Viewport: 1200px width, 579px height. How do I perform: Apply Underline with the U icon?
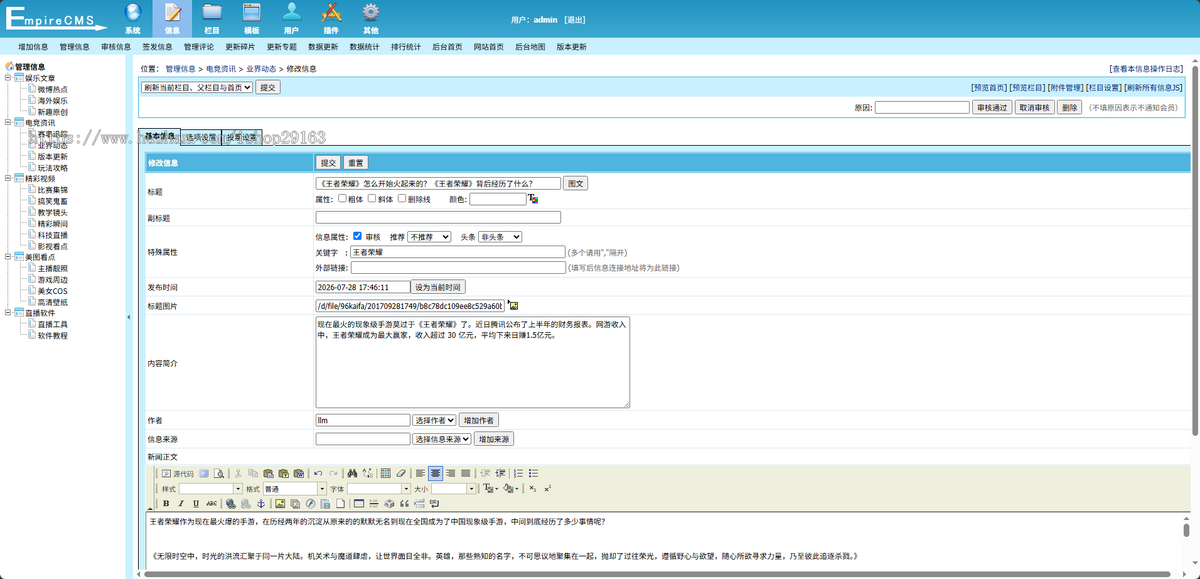pyautogui.click(x=196, y=503)
